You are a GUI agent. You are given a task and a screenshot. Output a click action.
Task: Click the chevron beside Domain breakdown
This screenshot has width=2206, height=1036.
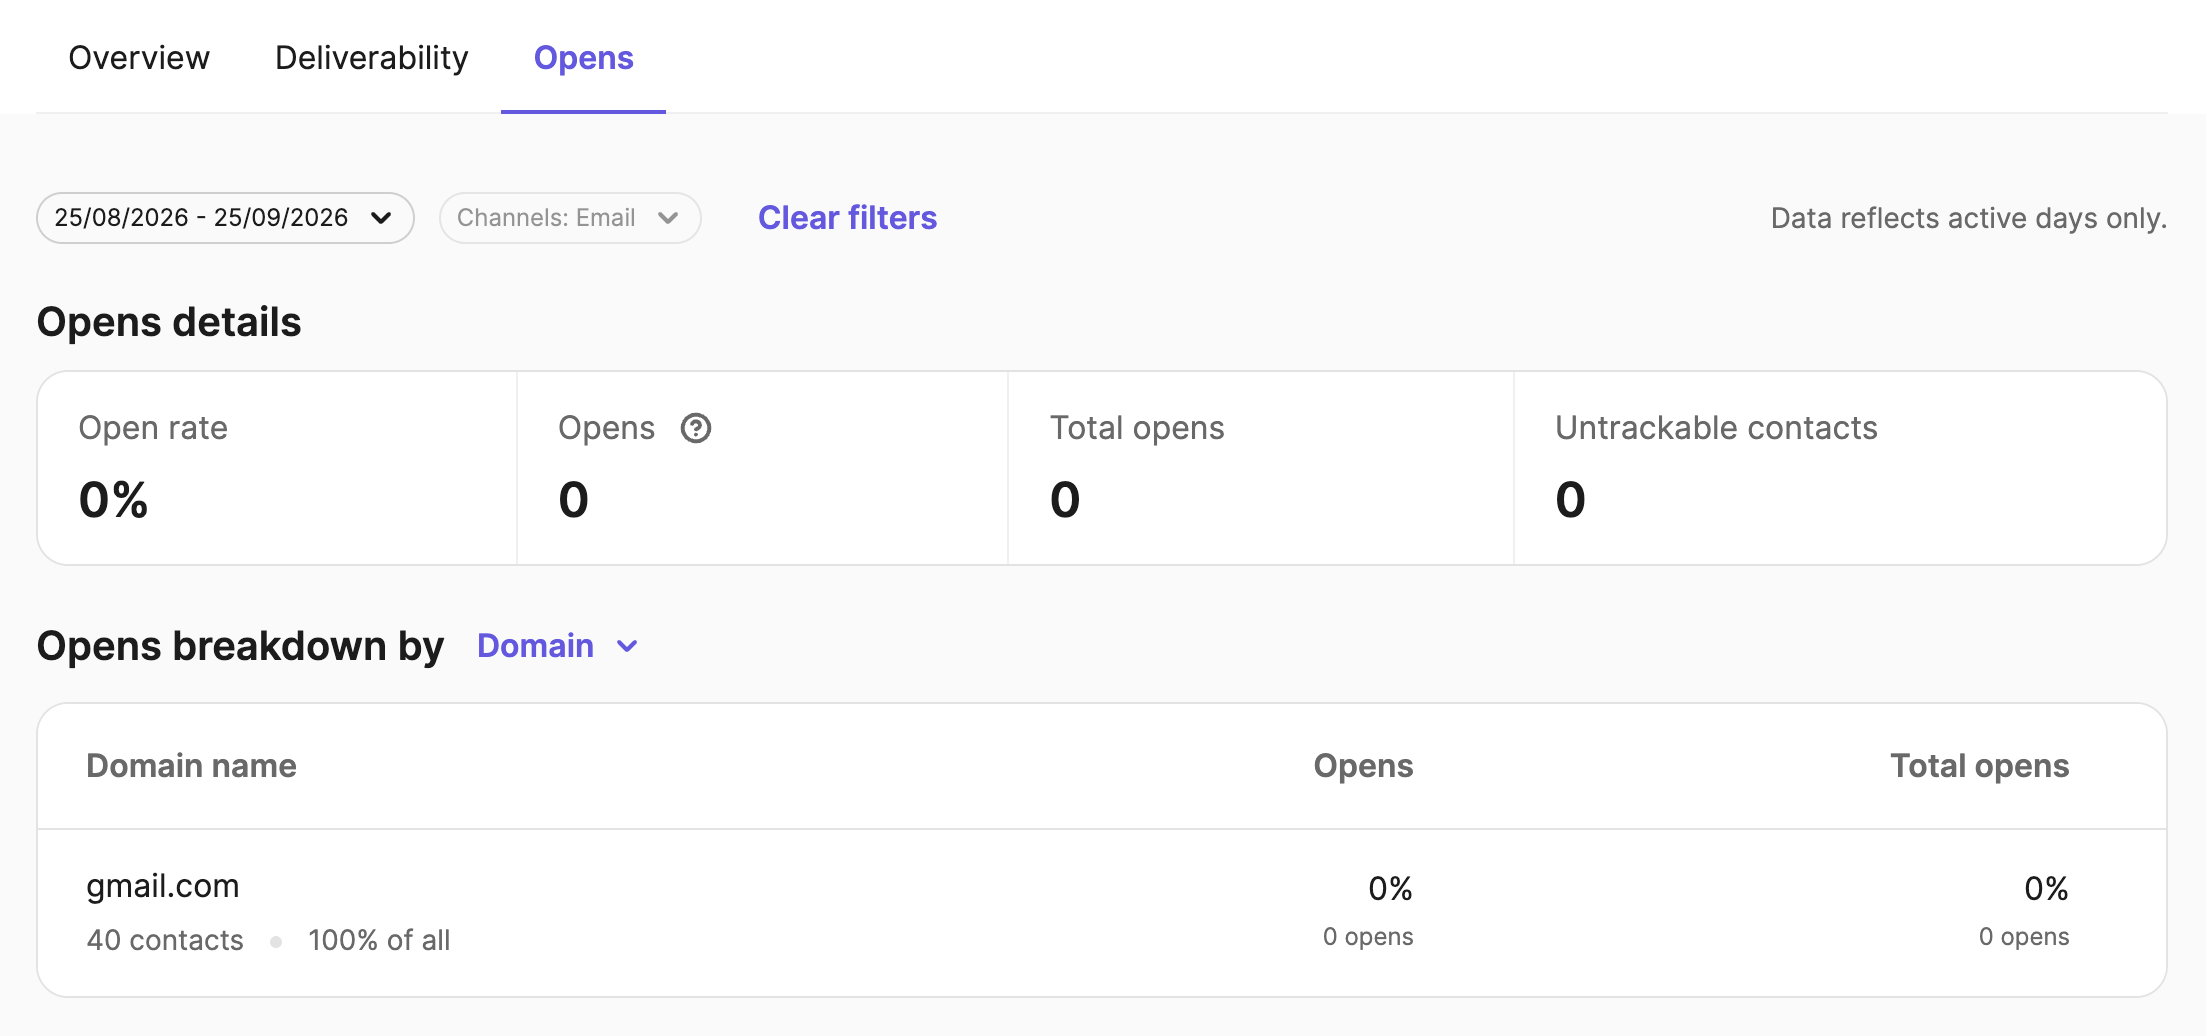[627, 646]
